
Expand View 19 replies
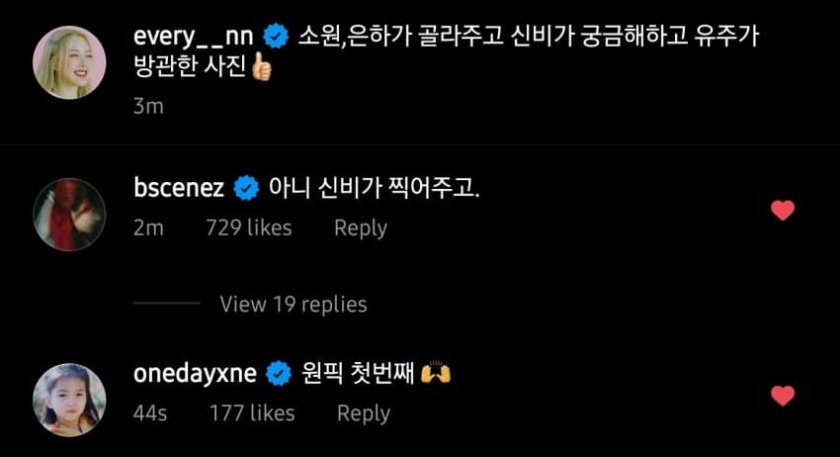293,304
